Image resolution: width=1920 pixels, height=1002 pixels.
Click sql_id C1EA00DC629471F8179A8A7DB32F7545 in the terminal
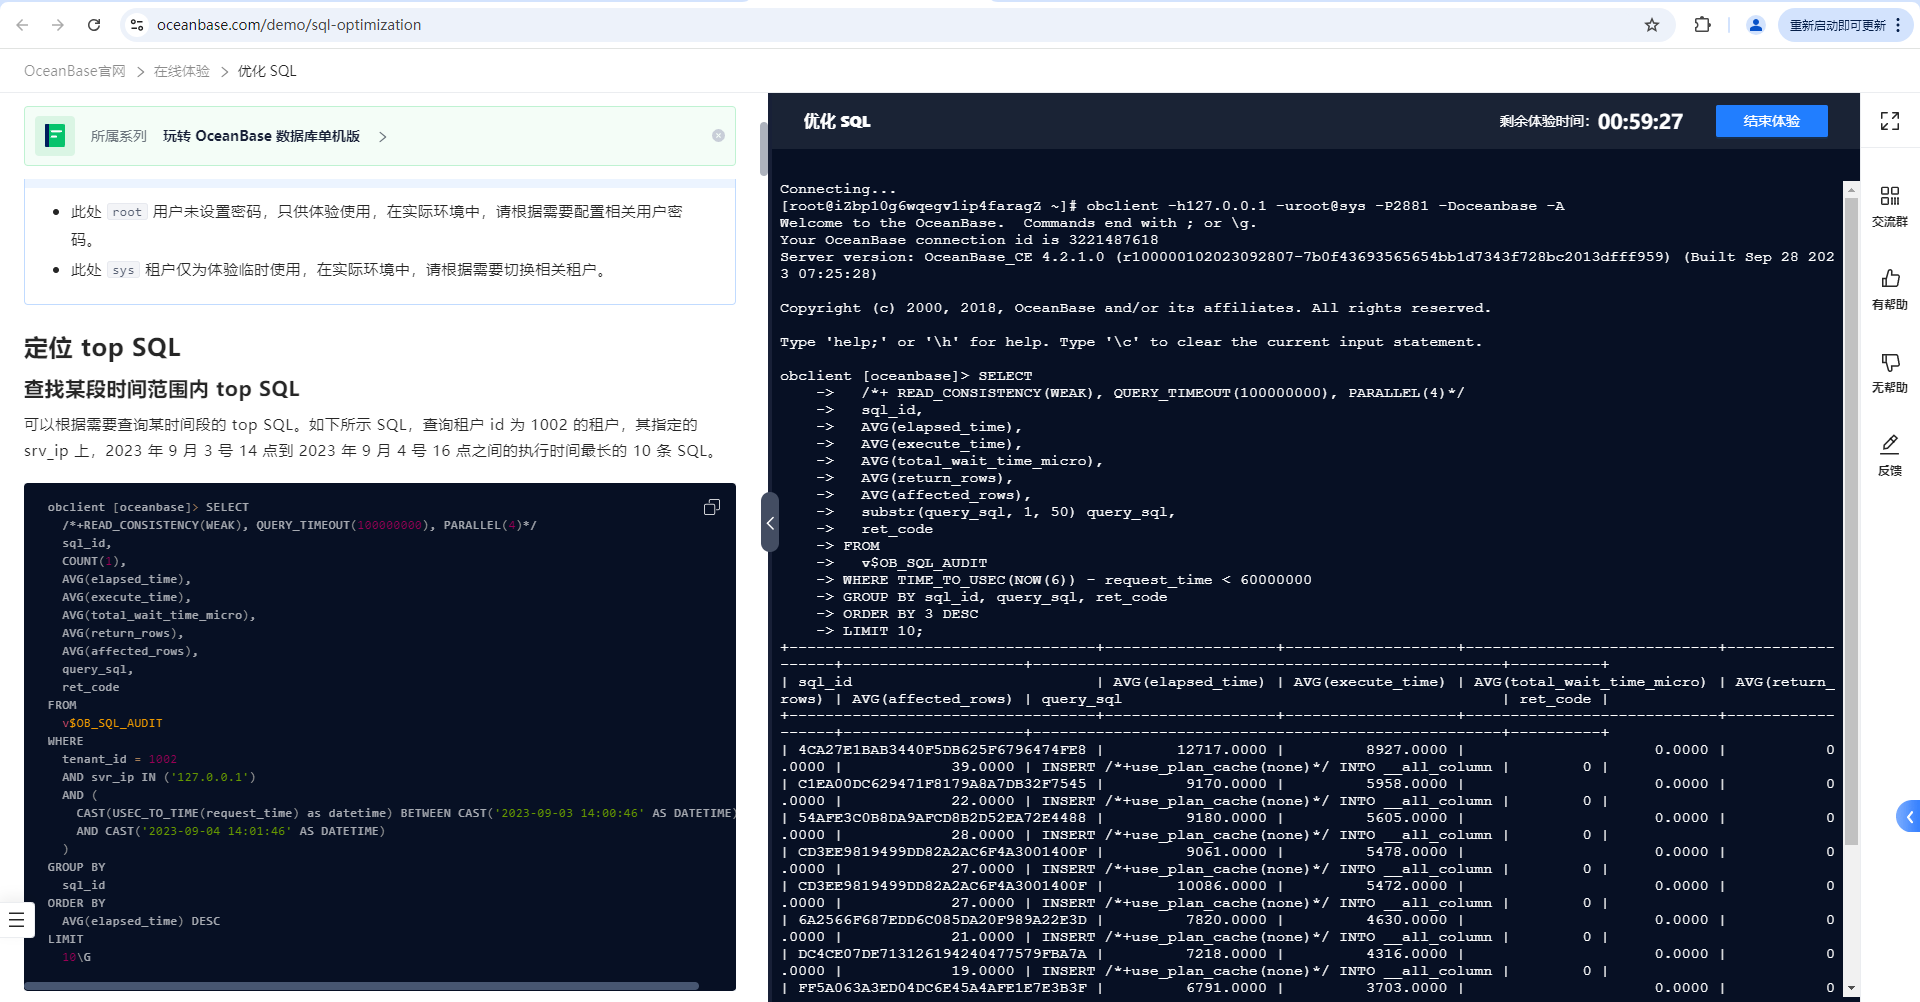click(942, 784)
